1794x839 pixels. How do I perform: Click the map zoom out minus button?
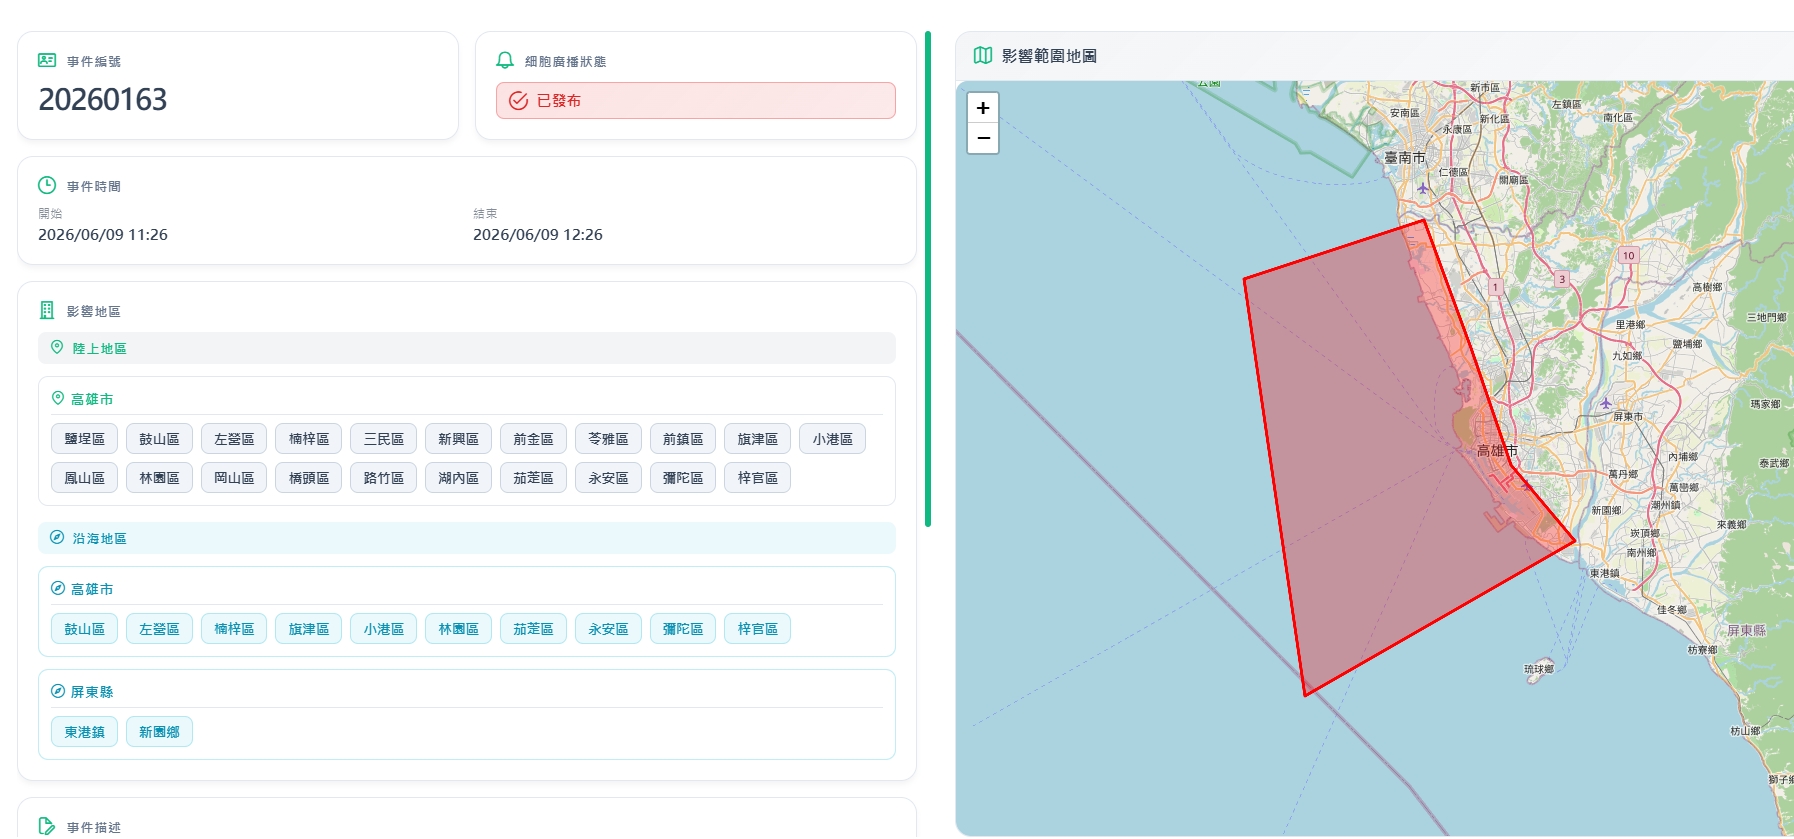click(983, 138)
